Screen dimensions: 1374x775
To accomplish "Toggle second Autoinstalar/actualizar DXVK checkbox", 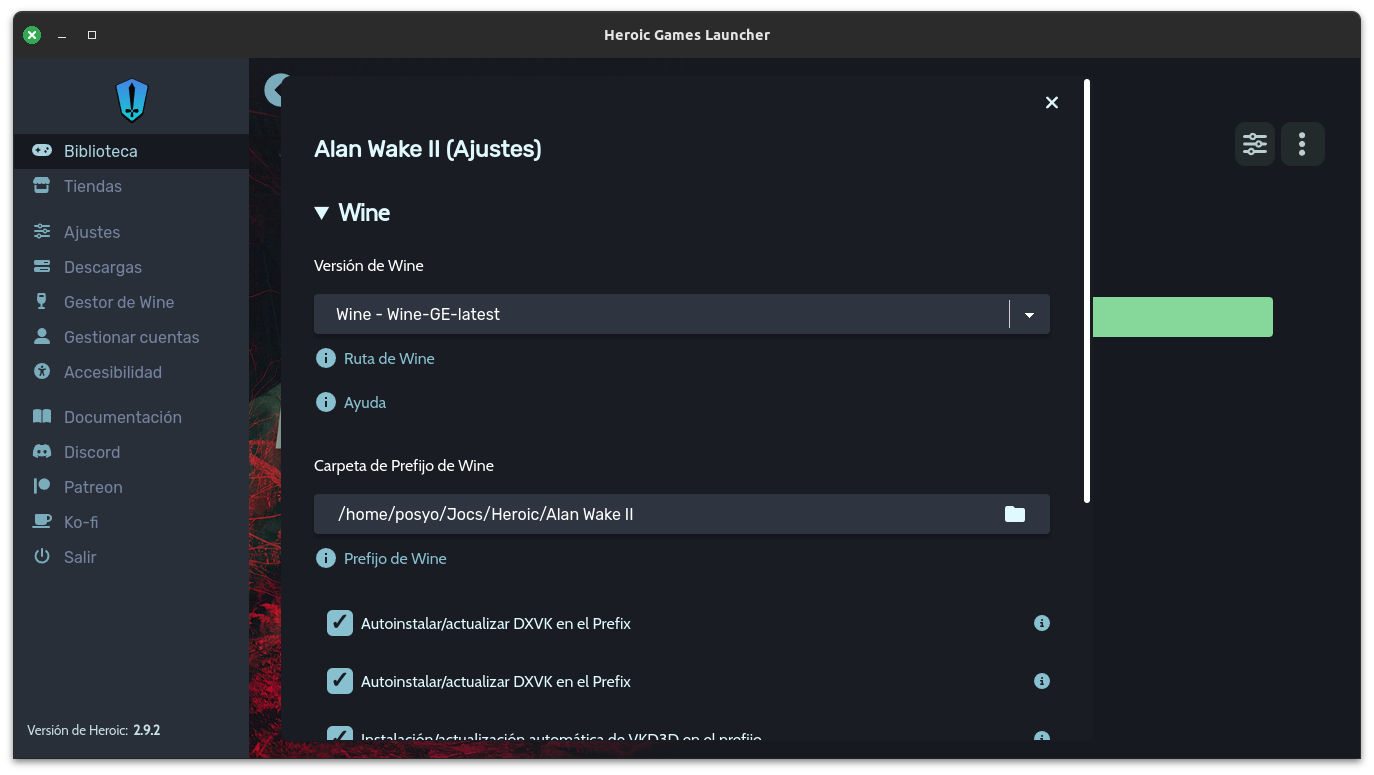I will pos(340,681).
